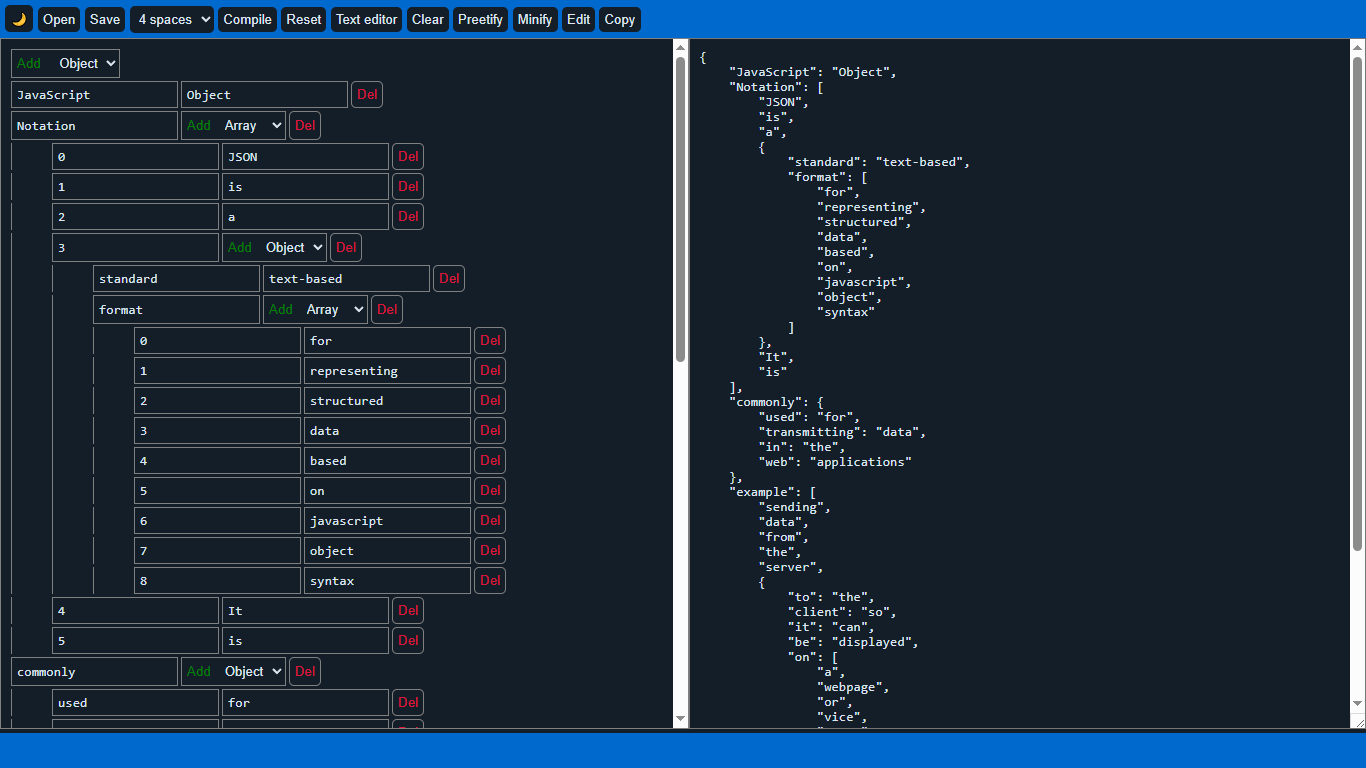
Task: Delete the format array row
Action: (387, 309)
